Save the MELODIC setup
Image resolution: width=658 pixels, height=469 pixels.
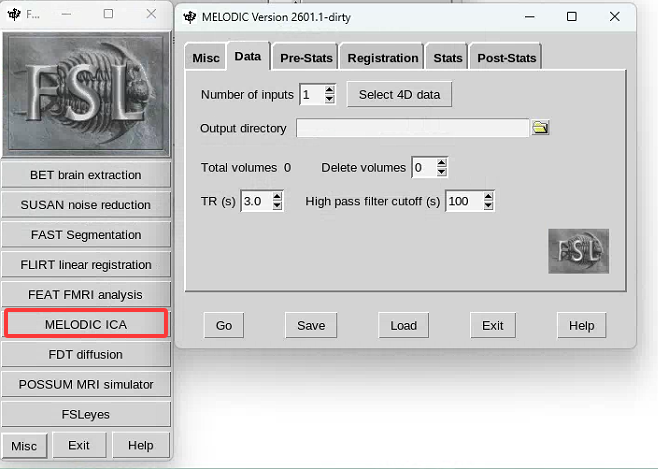tap(311, 325)
